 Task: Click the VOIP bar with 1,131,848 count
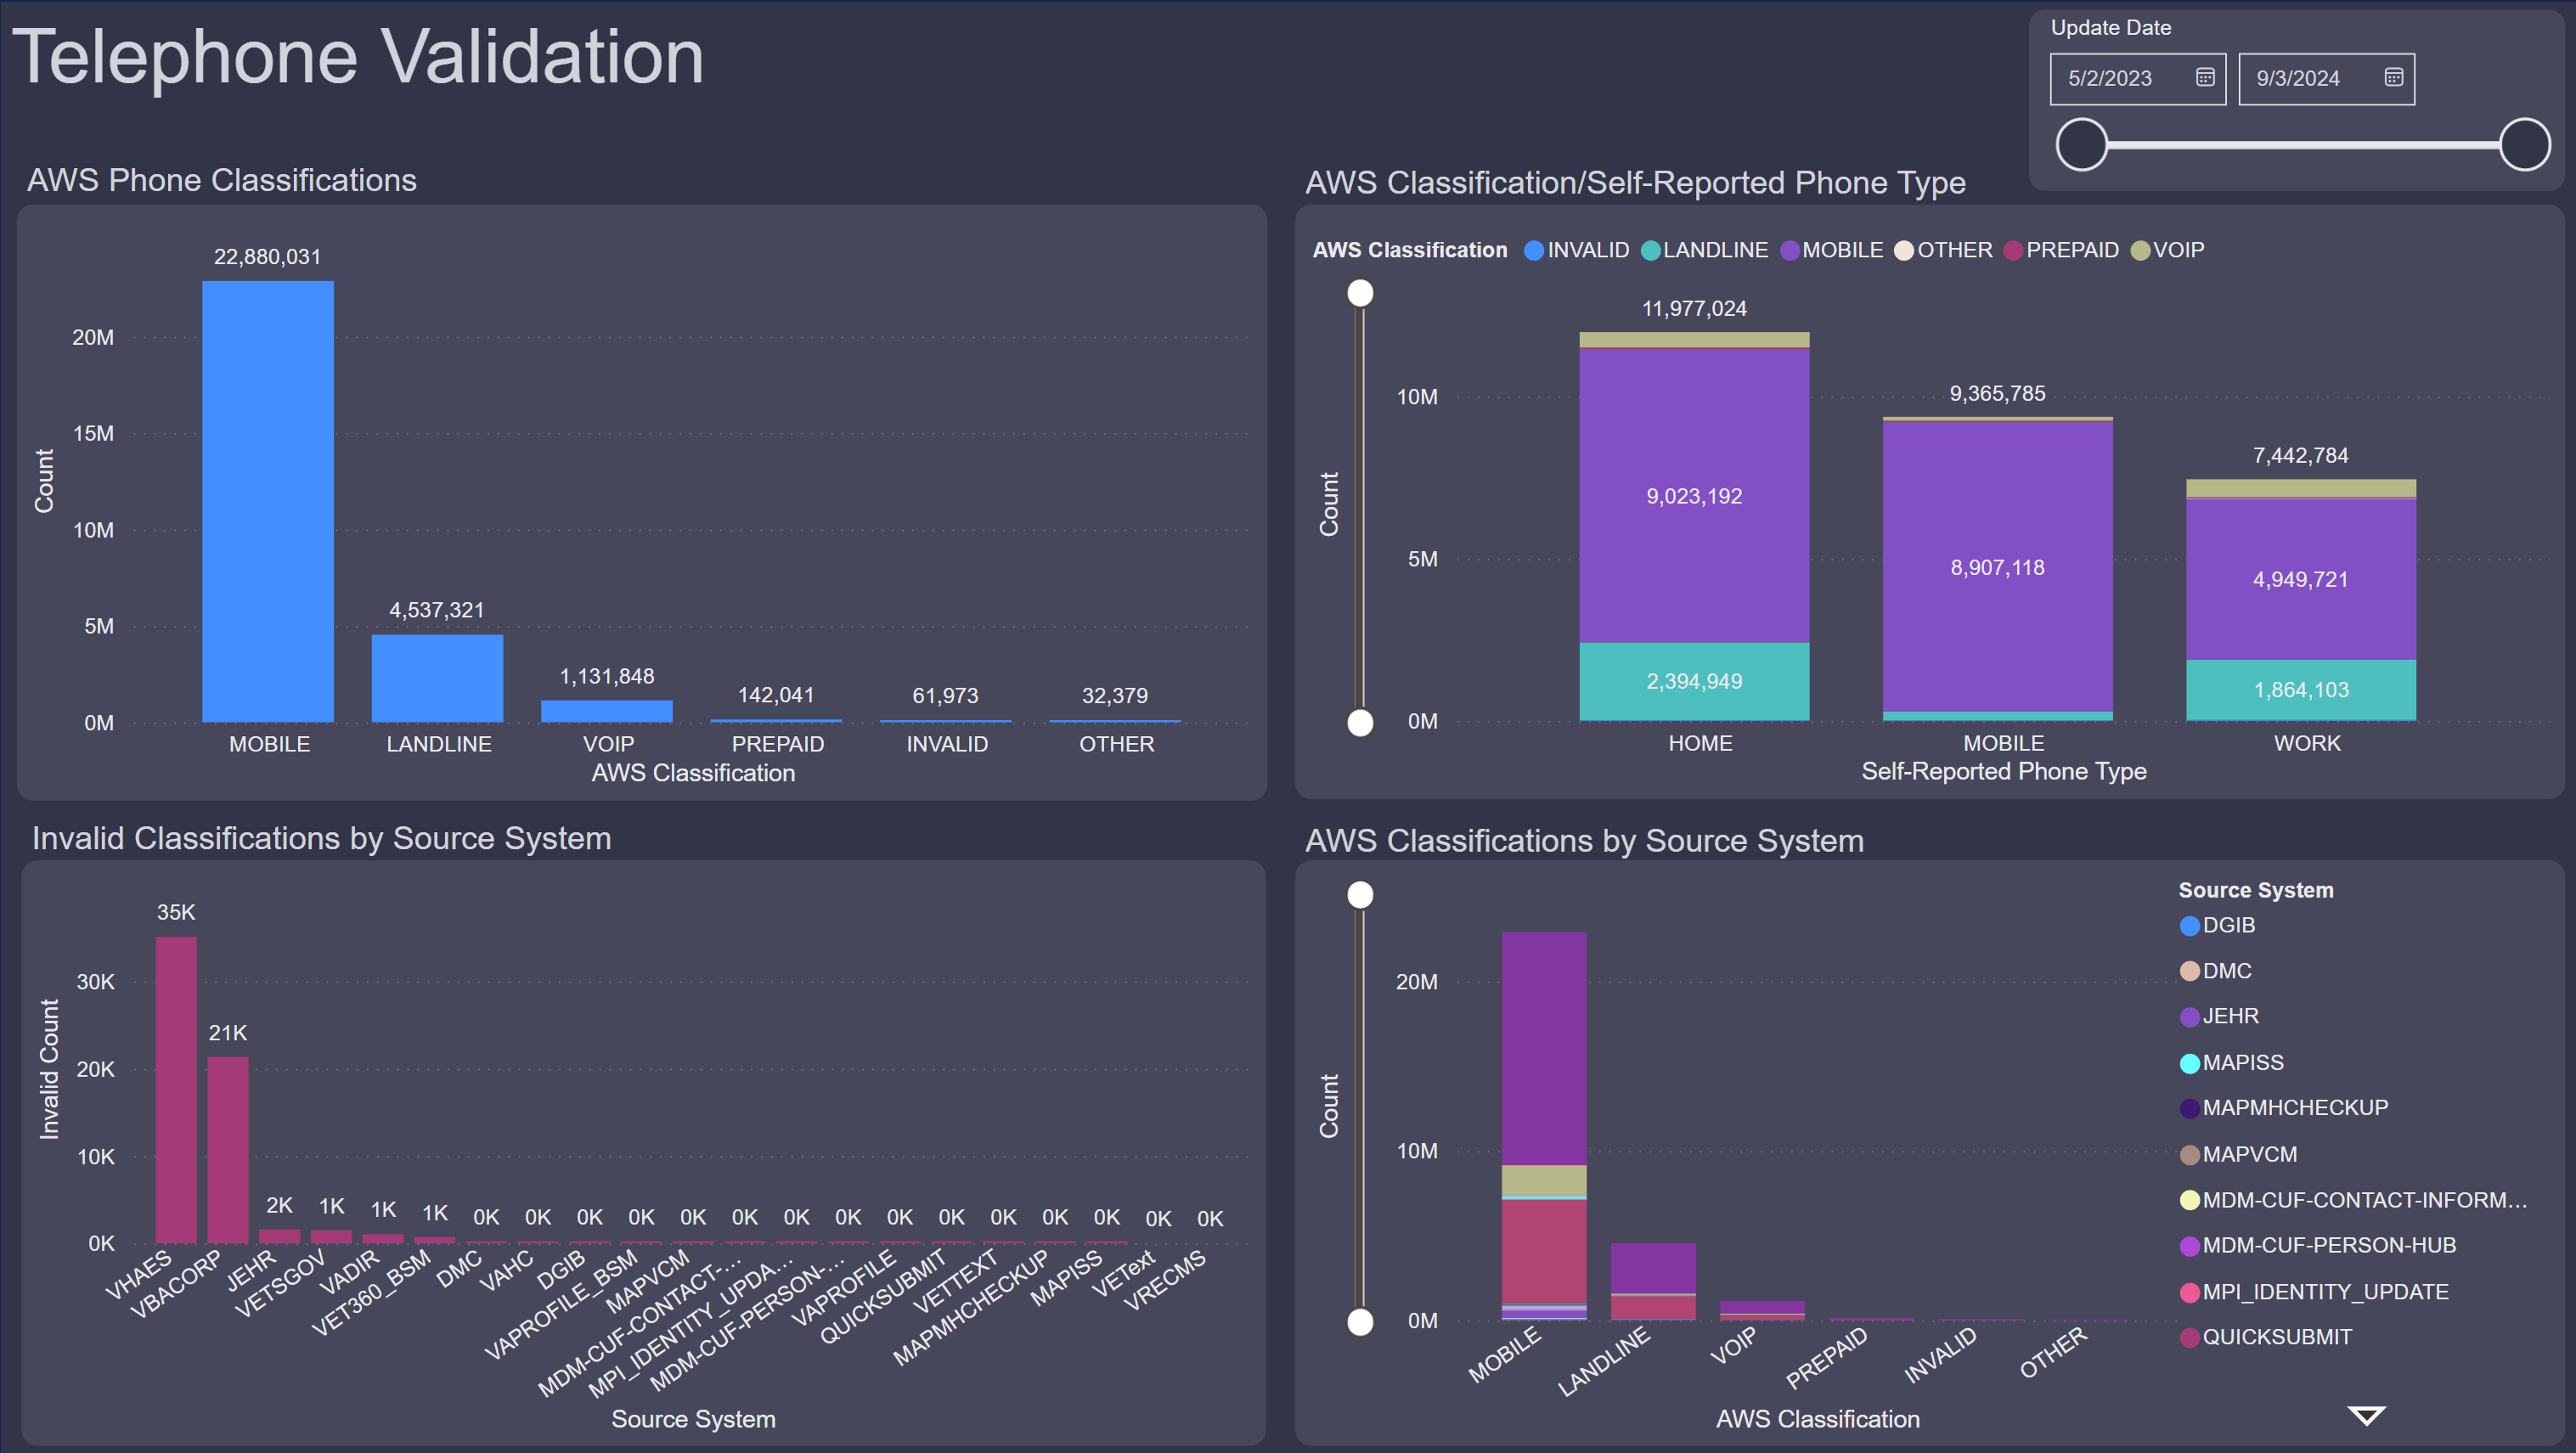607,711
